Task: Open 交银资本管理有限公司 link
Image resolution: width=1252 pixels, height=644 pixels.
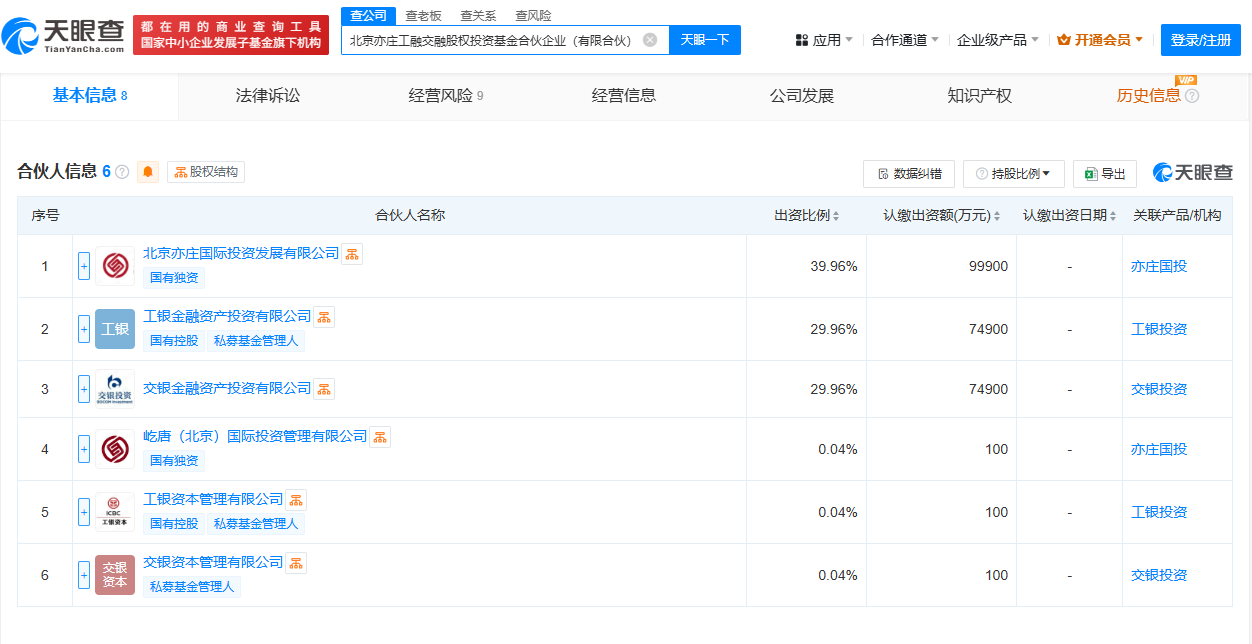Action: (x=213, y=563)
